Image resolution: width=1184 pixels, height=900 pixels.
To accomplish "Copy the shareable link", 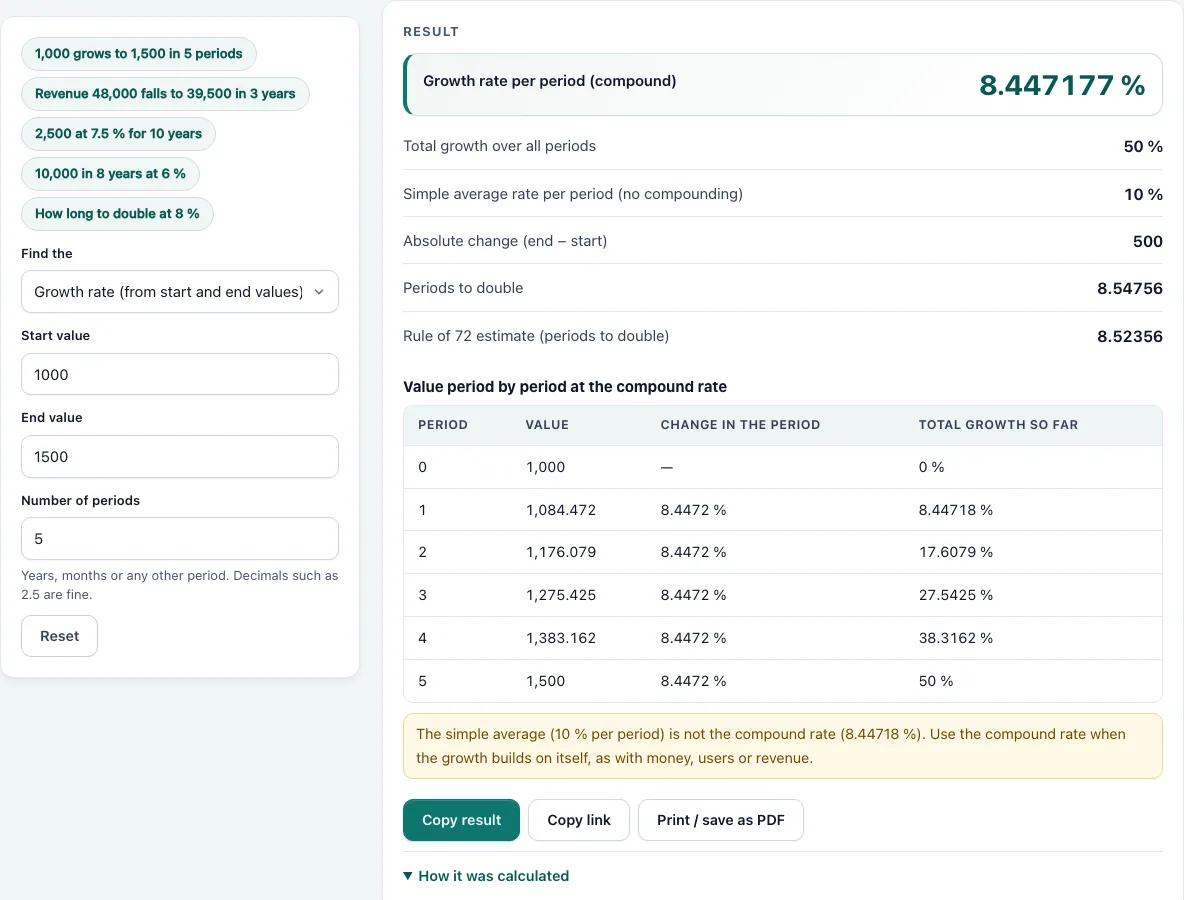I will tap(579, 820).
